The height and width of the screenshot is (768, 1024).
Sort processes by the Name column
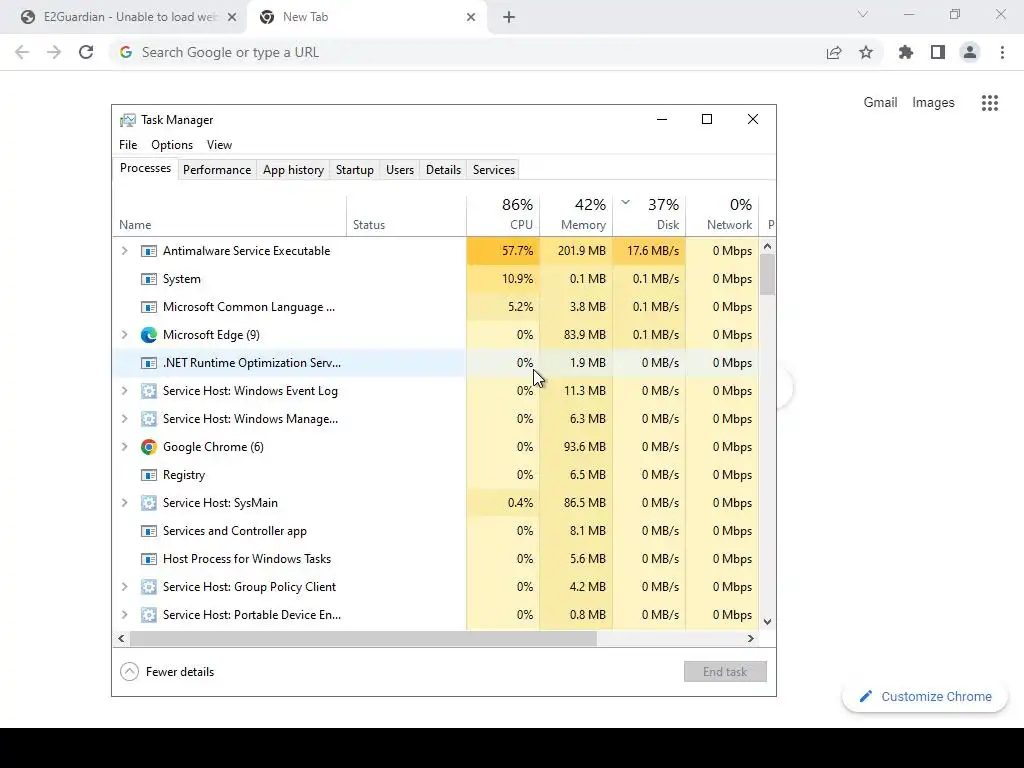(229, 215)
